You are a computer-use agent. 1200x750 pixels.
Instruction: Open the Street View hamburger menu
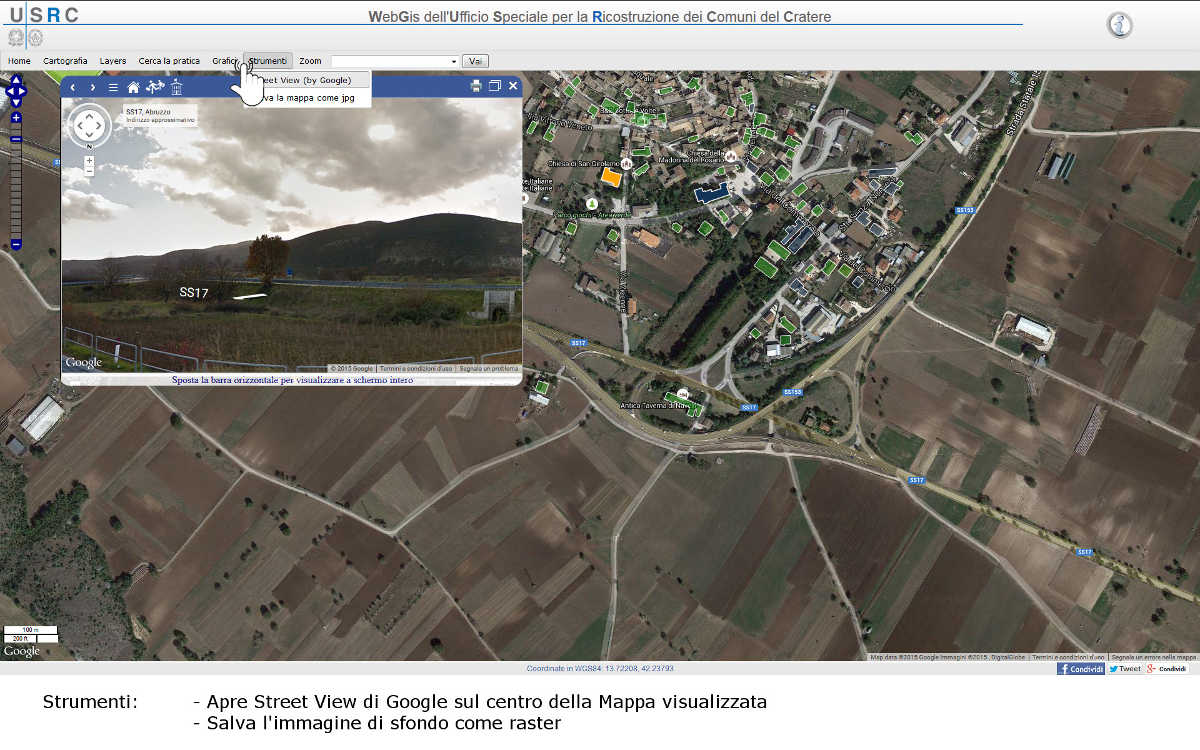(x=113, y=87)
